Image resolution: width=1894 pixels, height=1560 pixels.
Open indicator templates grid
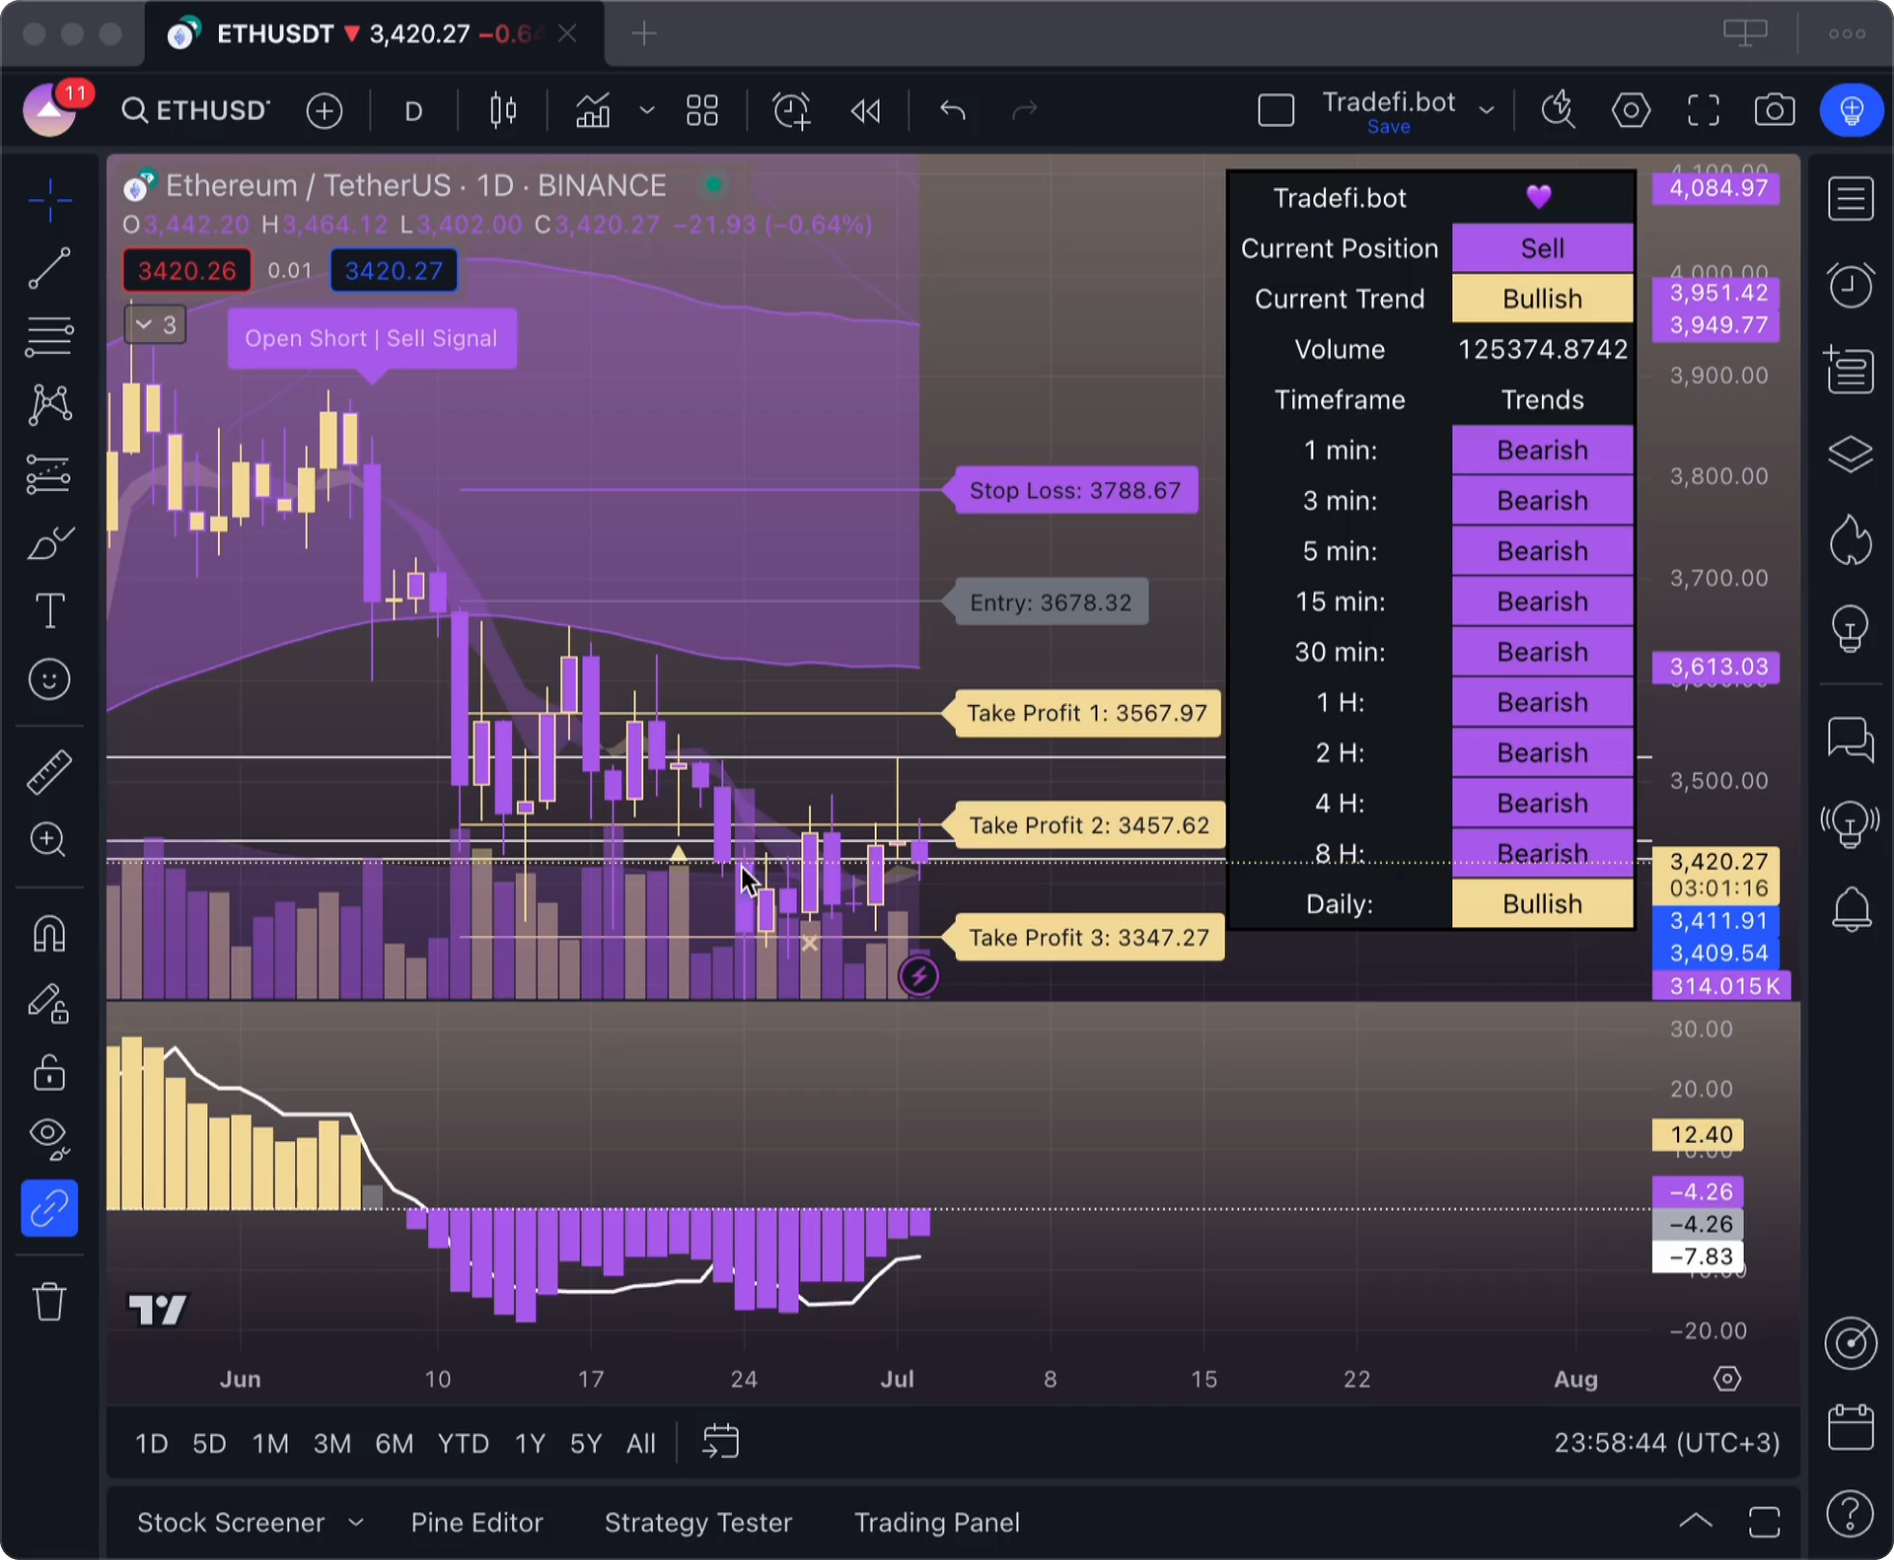[x=702, y=110]
